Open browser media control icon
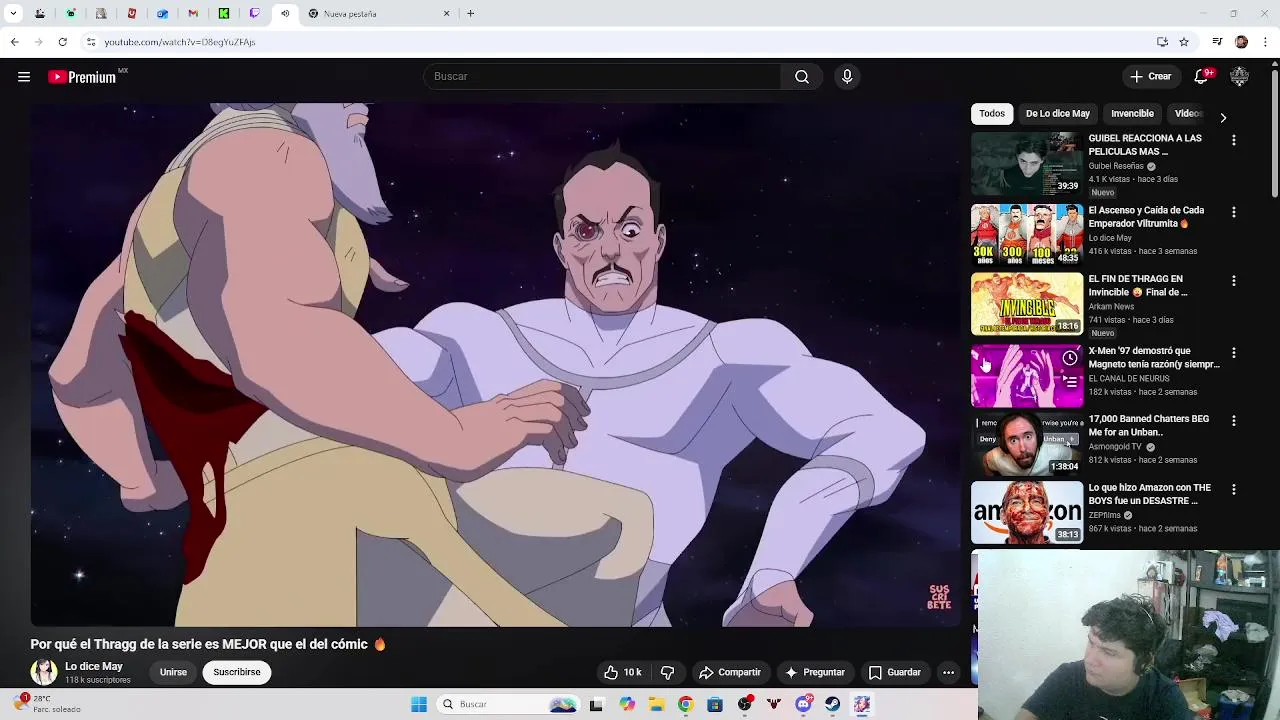 coord(1217,42)
